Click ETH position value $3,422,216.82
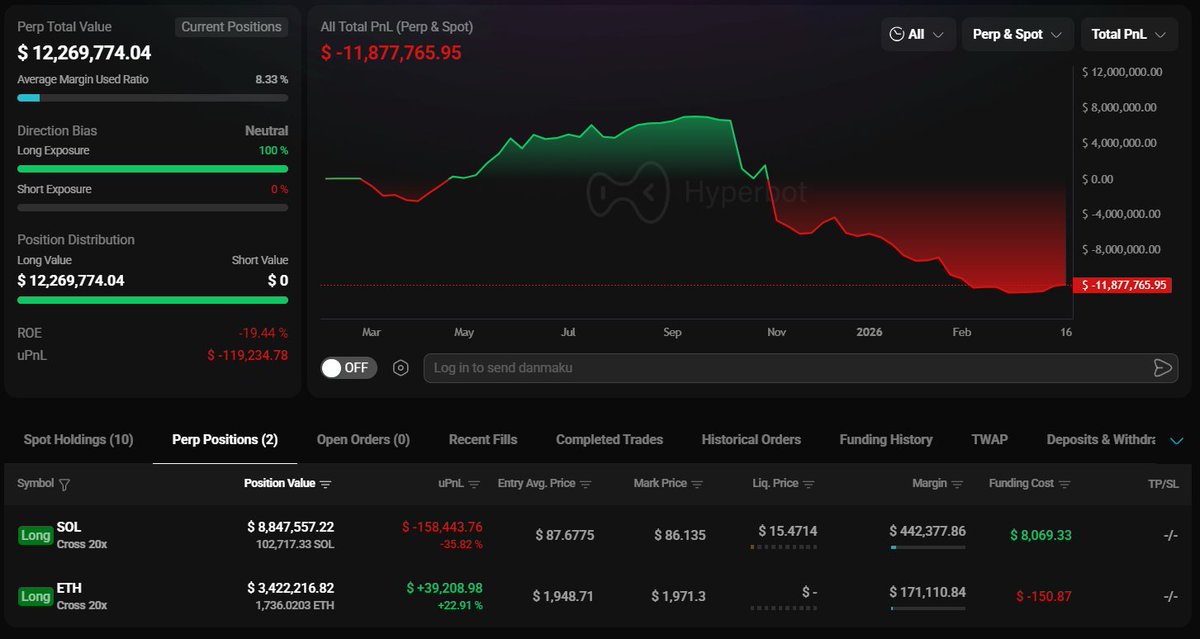This screenshot has height=639, width=1200. pos(291,588)
